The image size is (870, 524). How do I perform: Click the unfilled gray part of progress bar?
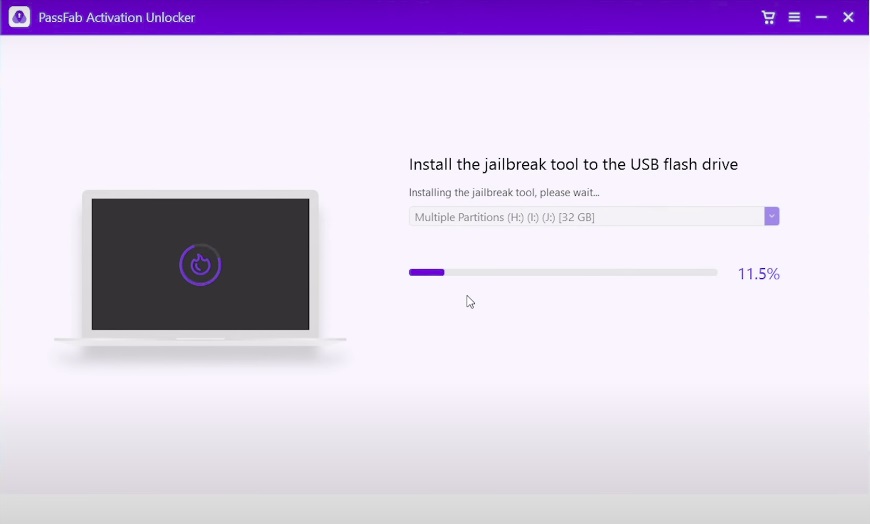(x=580, y=272)
